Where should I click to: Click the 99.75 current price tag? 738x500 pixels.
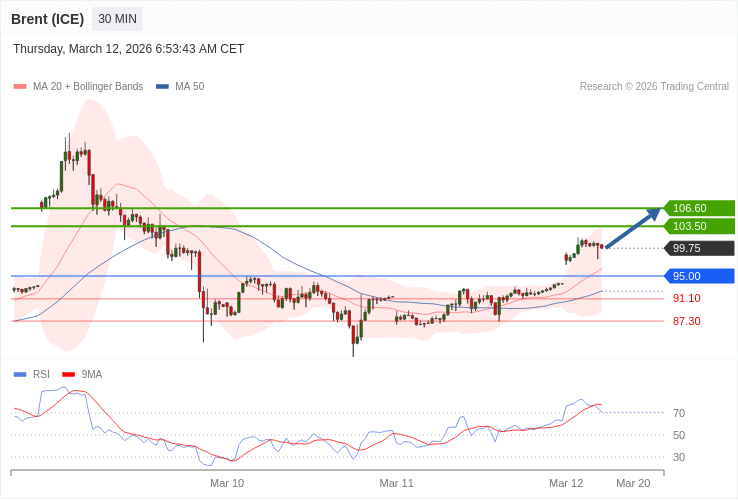tap(699, 248)
